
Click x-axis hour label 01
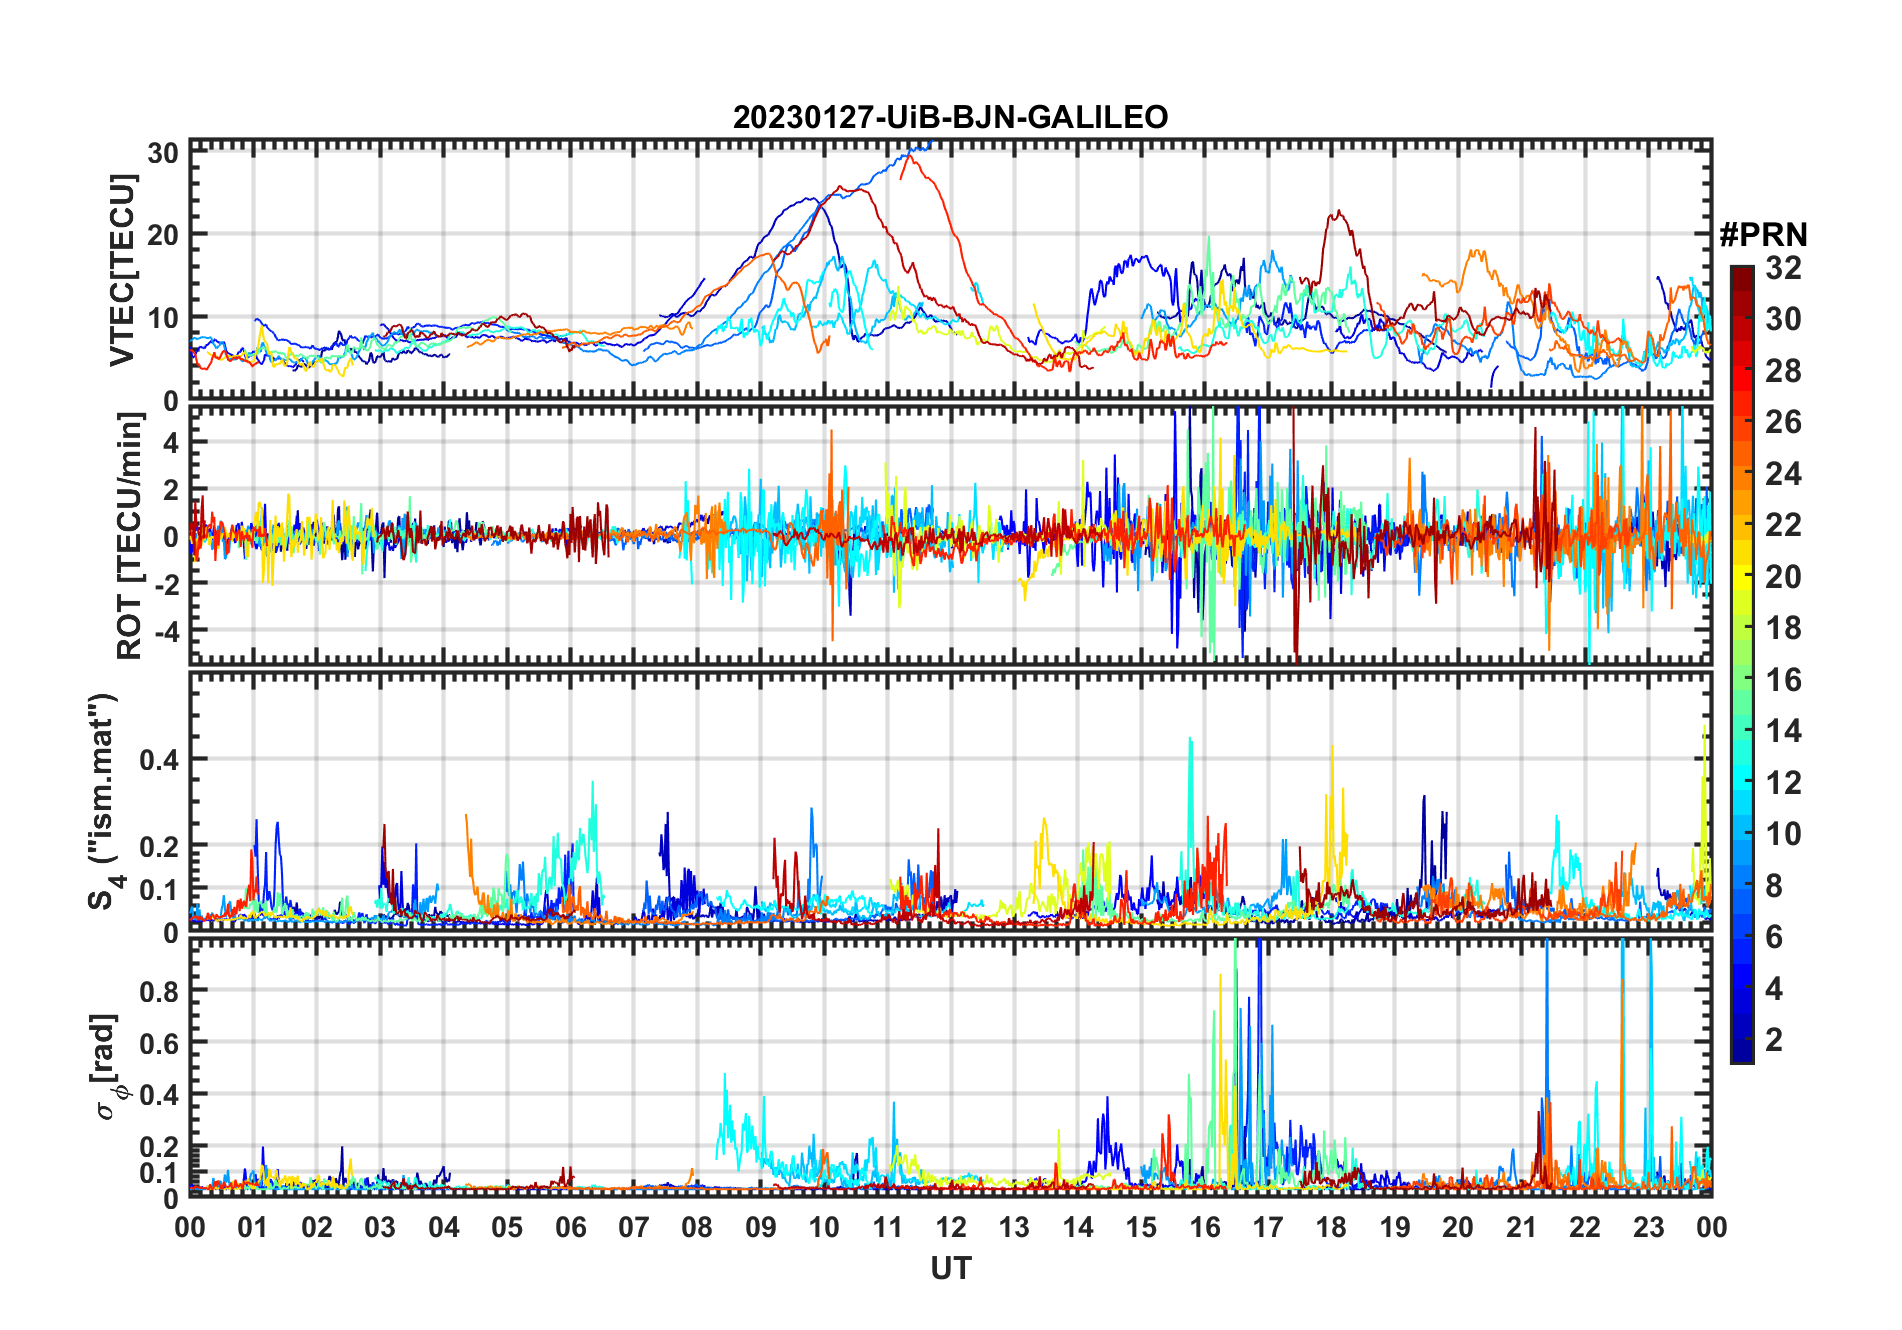(x=253, y=1227)
